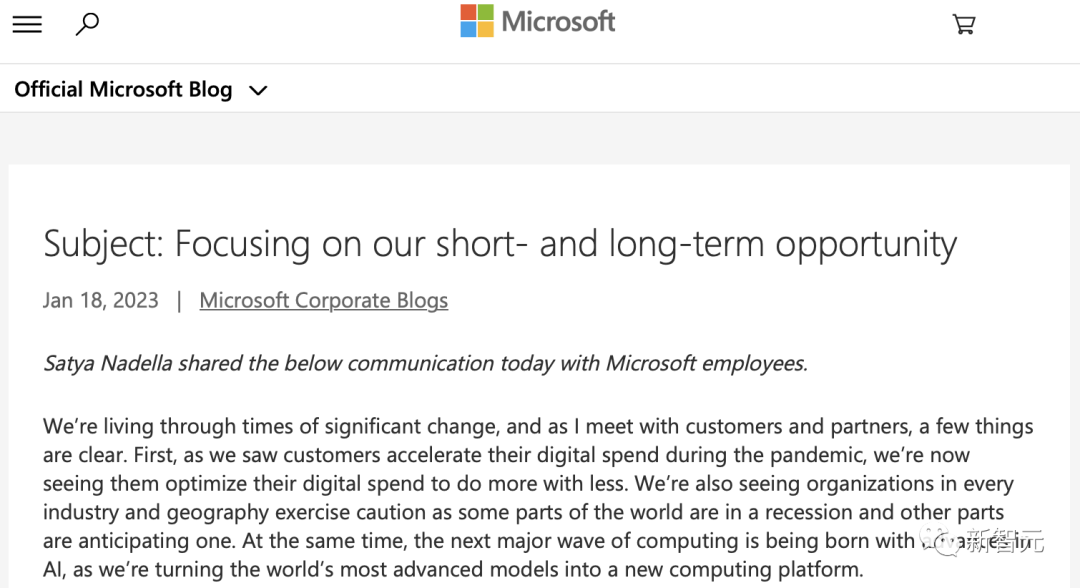The image size is (1080, 588).
Task: Click the Microsoft wordmark to go home
Action: coord(558,21)
